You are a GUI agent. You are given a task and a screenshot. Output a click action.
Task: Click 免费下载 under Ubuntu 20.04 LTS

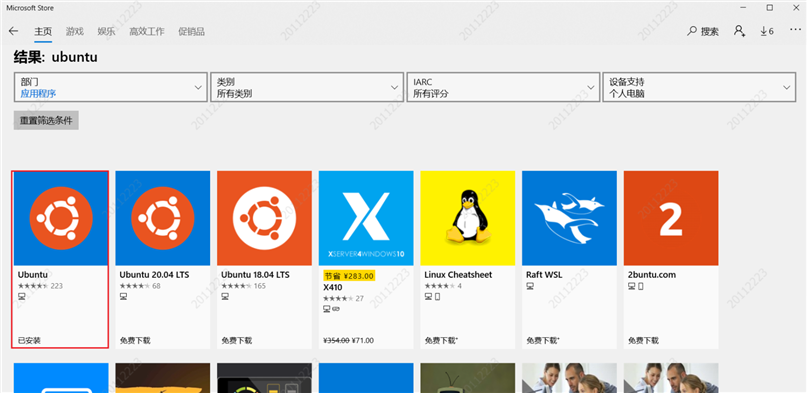(135, 341)
